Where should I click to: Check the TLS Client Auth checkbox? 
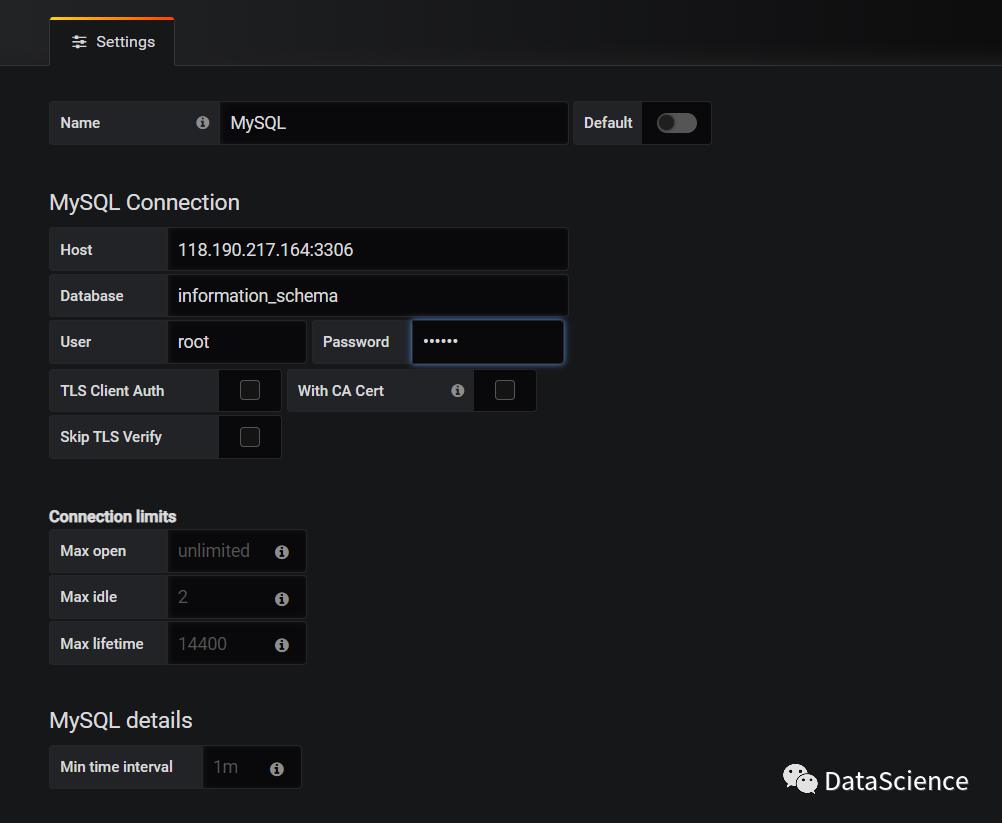click(x=250, y=390)
